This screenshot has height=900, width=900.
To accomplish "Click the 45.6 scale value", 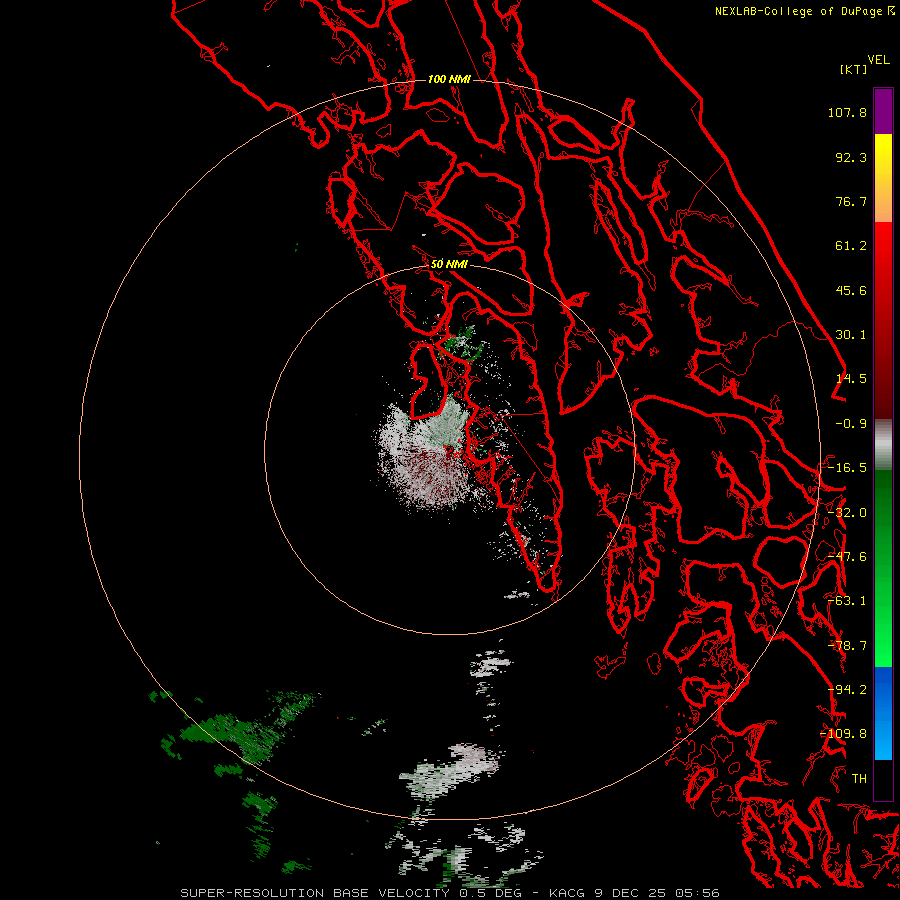I will click(851, 290).
